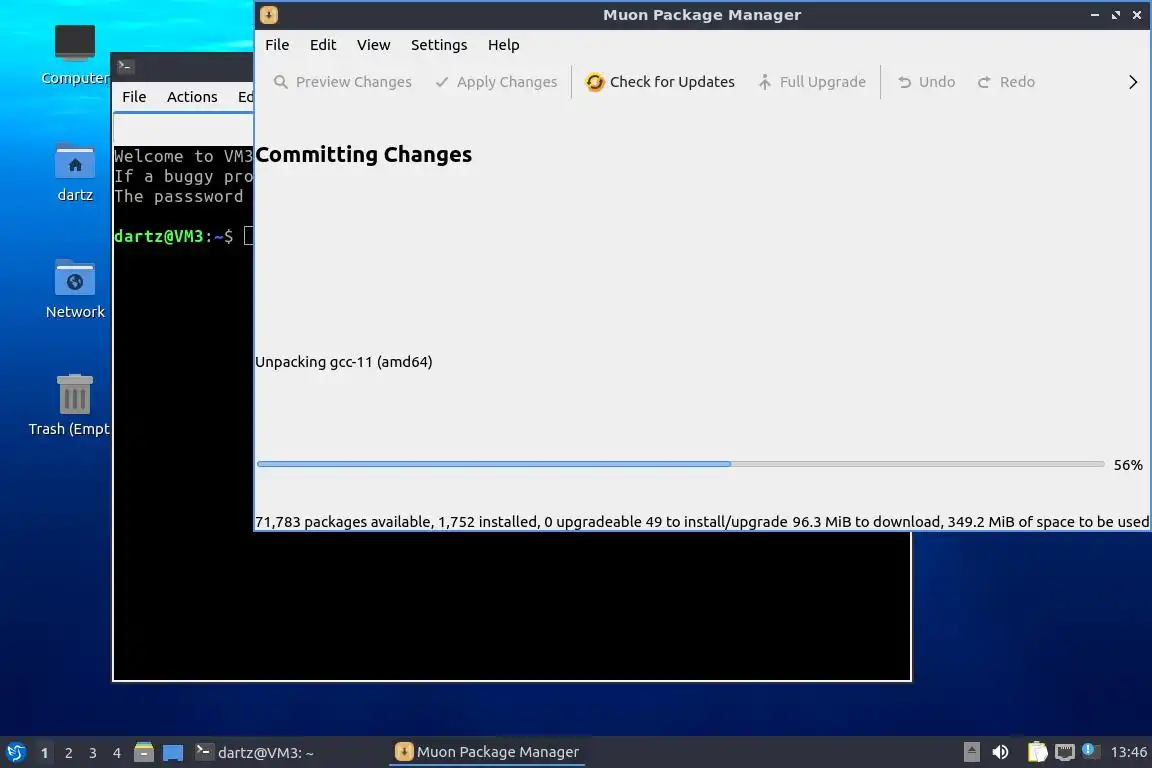The image size is (1152, 768).
Task: Switch to virtual desktop 3
Action: pyautogui.click(x=93, y=753)
